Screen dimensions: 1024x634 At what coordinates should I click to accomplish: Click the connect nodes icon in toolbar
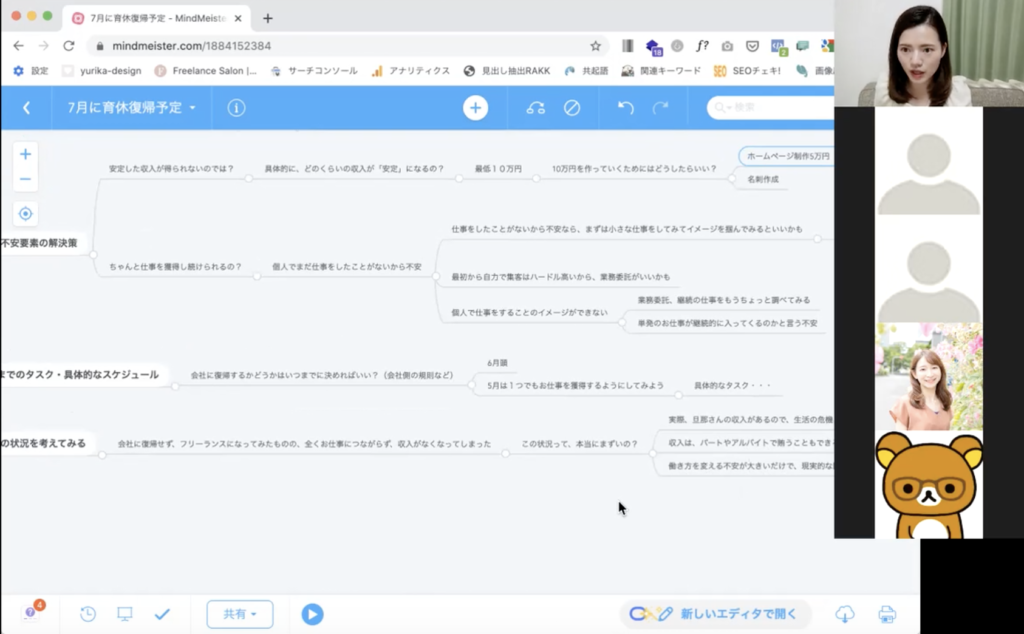pos(536,108)
